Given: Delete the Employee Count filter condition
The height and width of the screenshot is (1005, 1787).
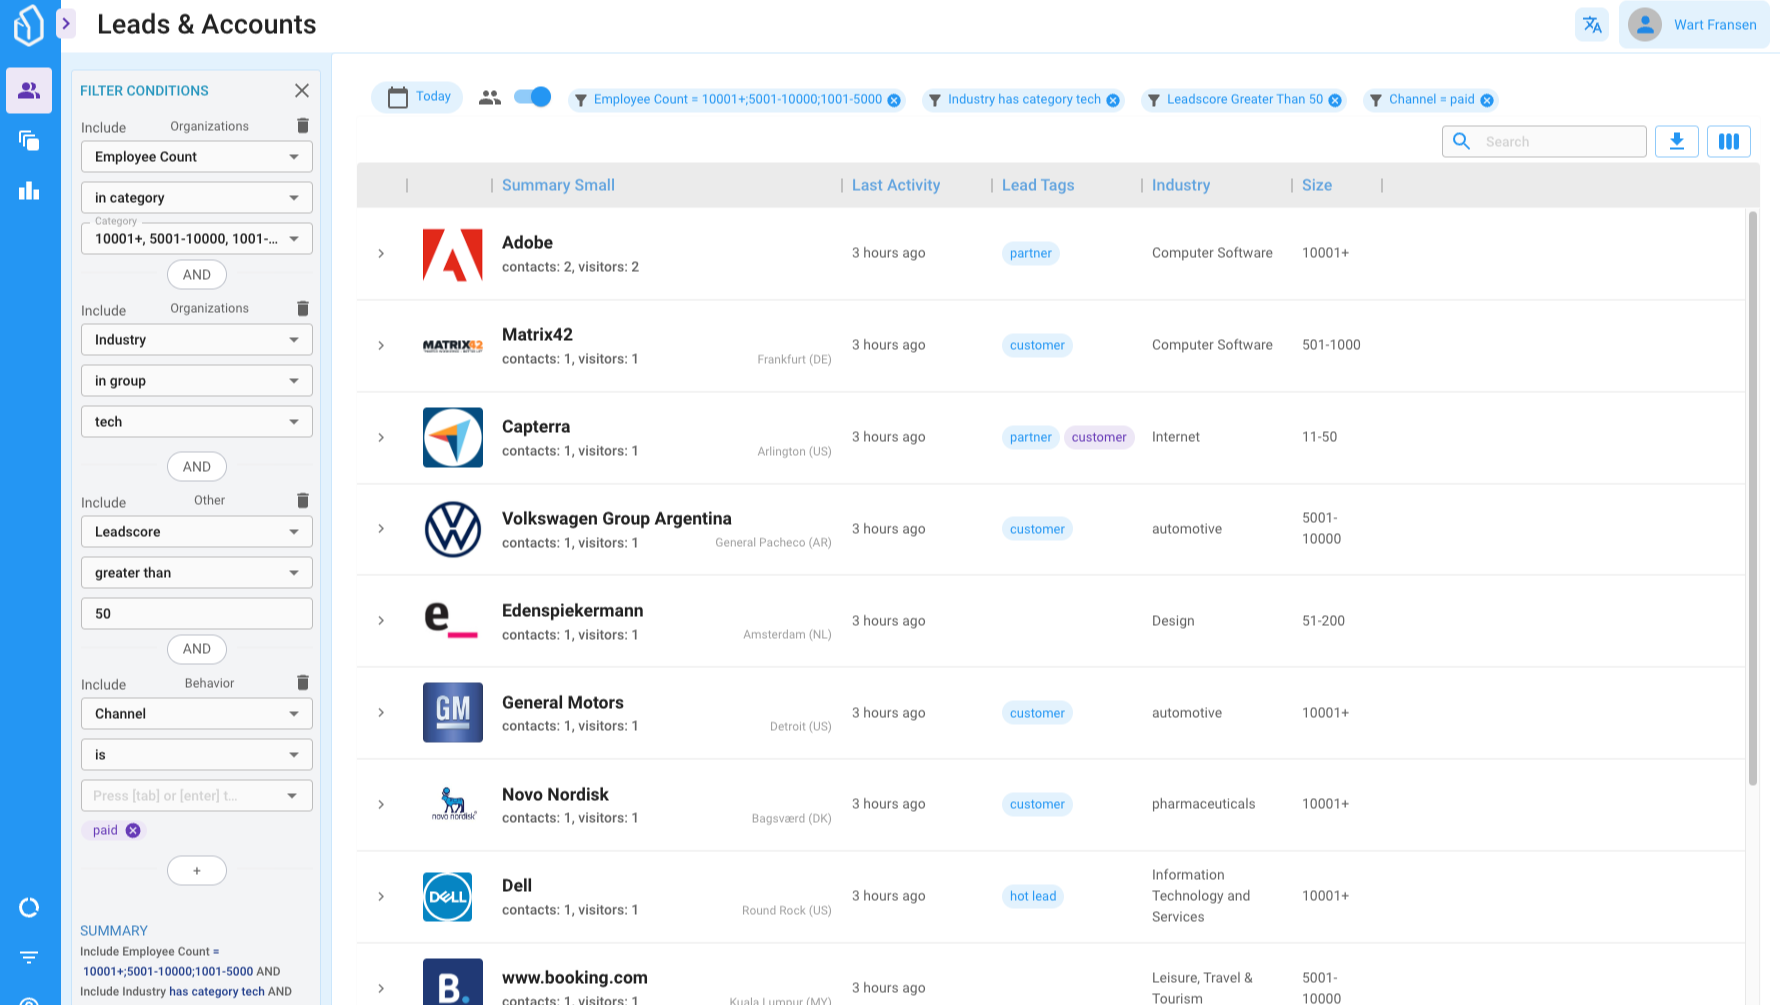Looking at the screenshot, I should click(x=303, y=126).
